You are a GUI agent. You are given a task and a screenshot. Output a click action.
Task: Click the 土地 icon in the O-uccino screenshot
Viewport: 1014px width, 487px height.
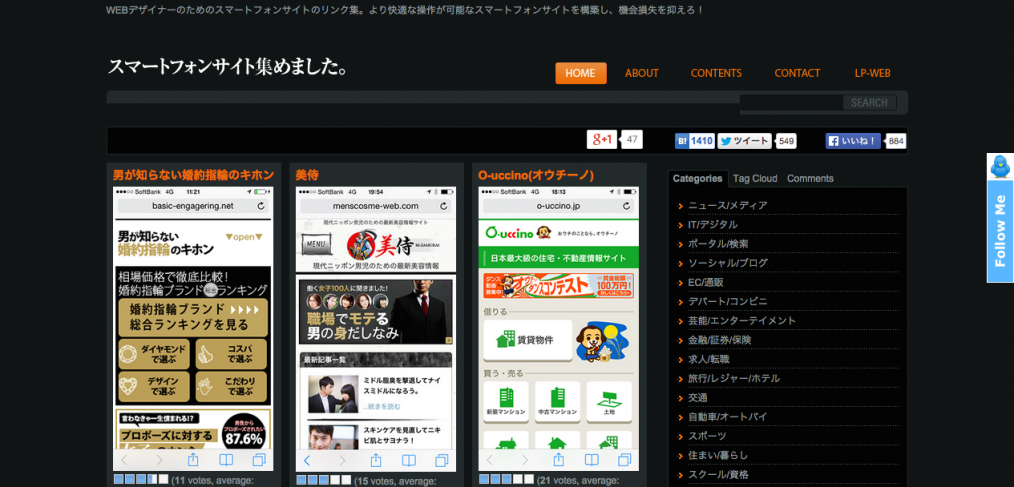click(x=609, y=402)
